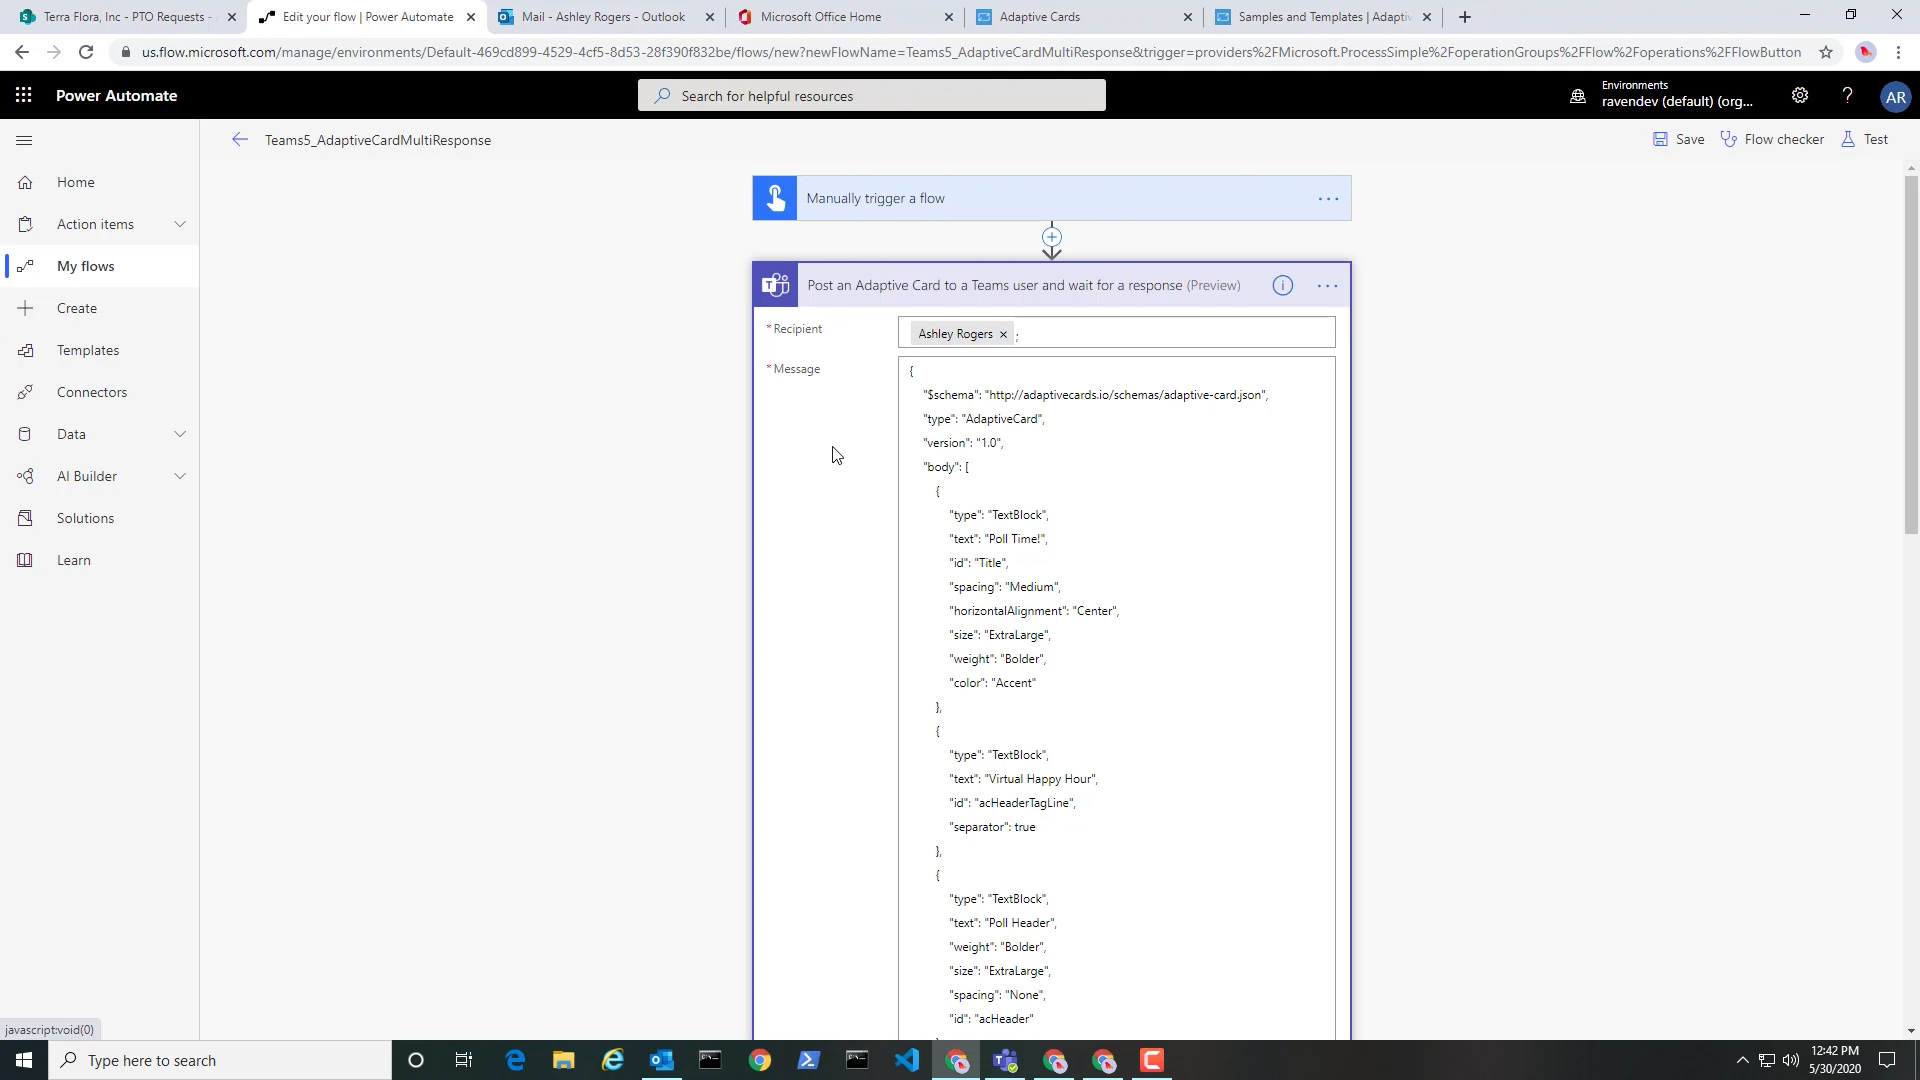Click the page vertical scrollbar
The width and height of the screenshot is (1920, 1080).
tap(1911, 355)
